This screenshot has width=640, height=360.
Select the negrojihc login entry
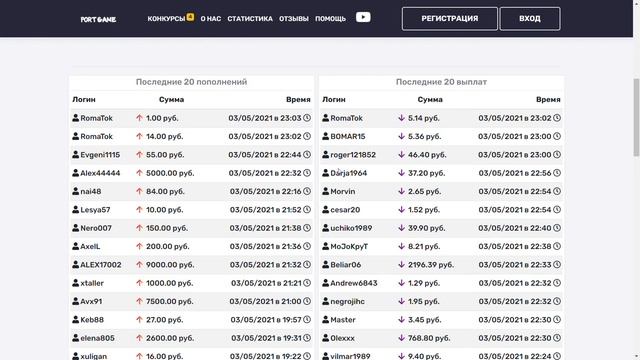pos(347,302)
